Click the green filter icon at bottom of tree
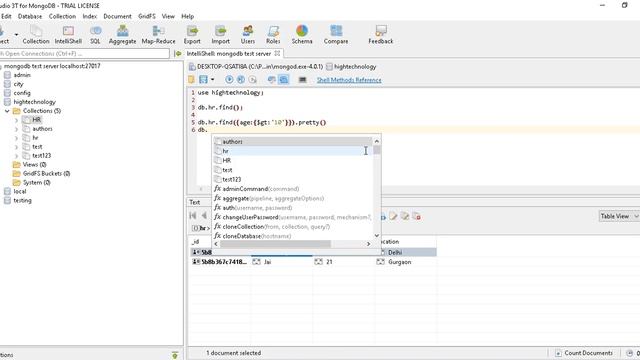 click(175, 355)
